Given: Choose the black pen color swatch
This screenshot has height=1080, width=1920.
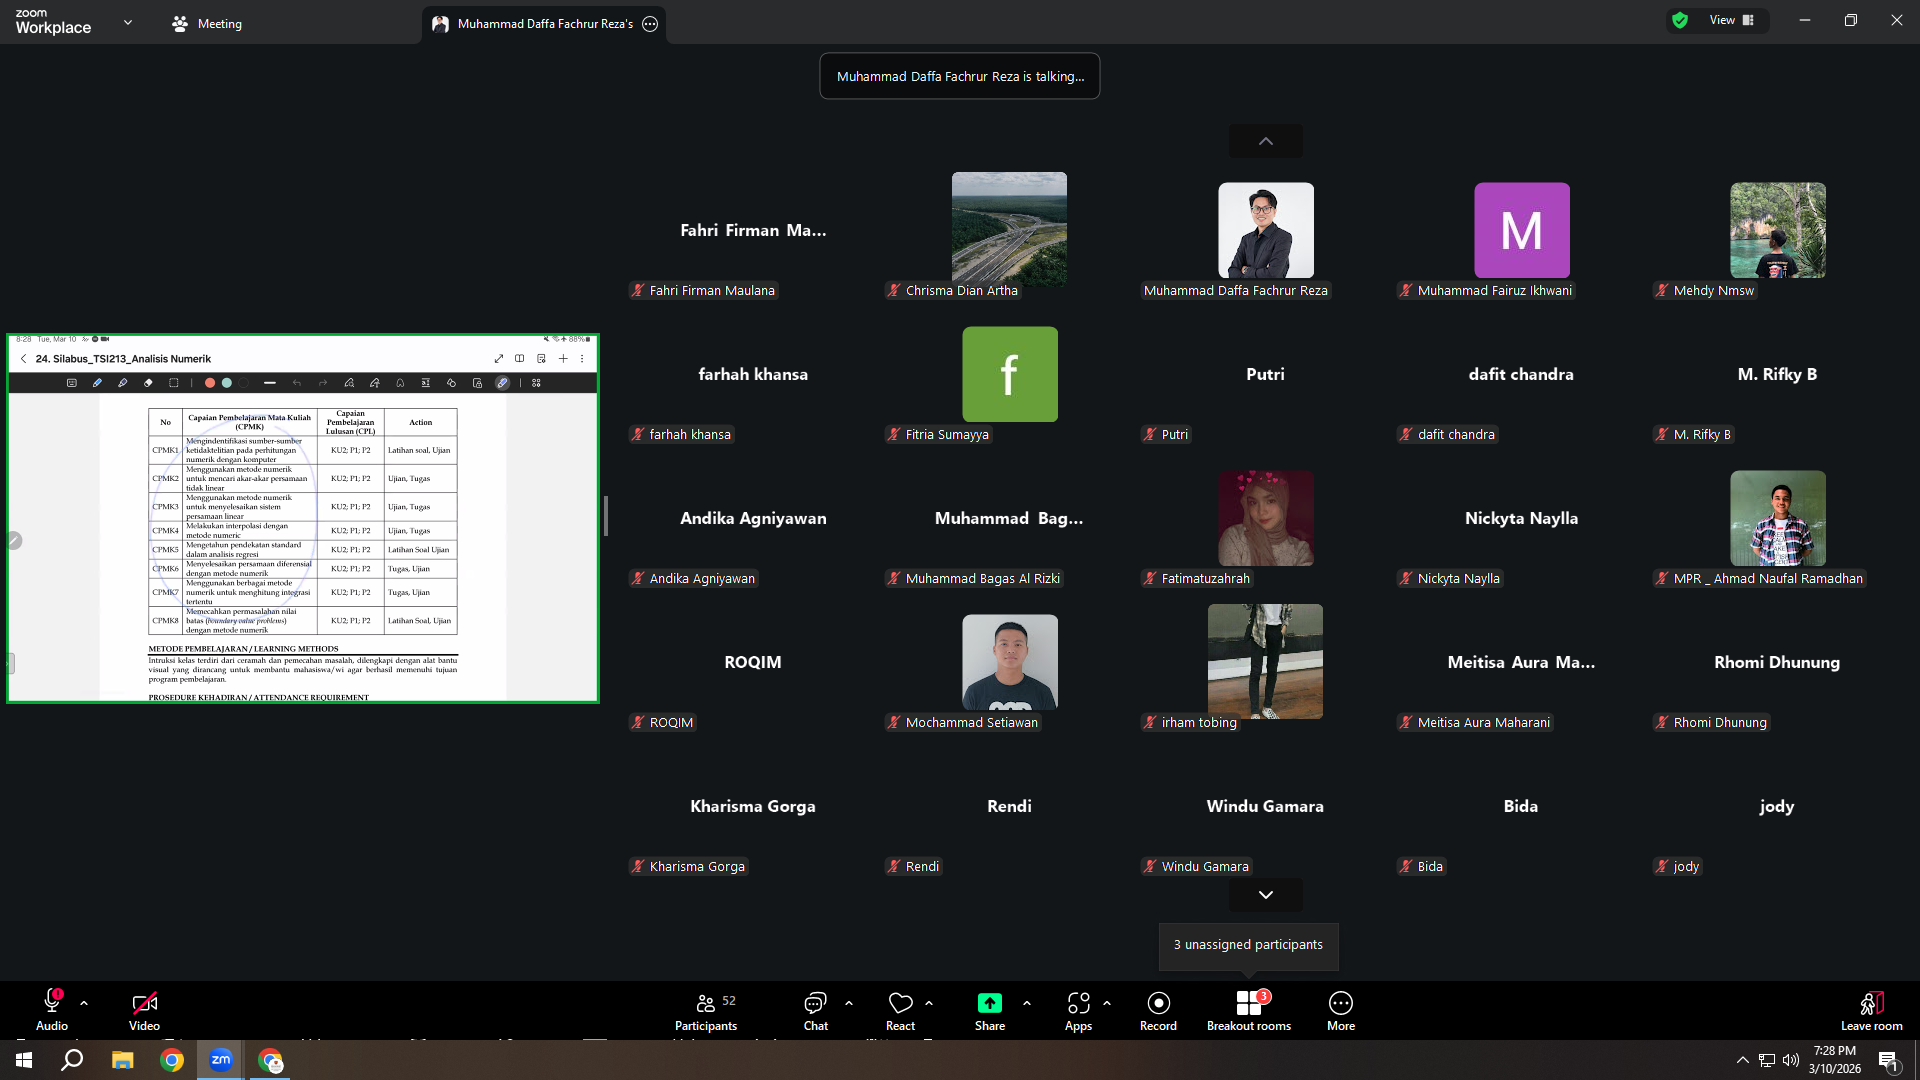Looking at the screenshot, I should tap(243, 383).
